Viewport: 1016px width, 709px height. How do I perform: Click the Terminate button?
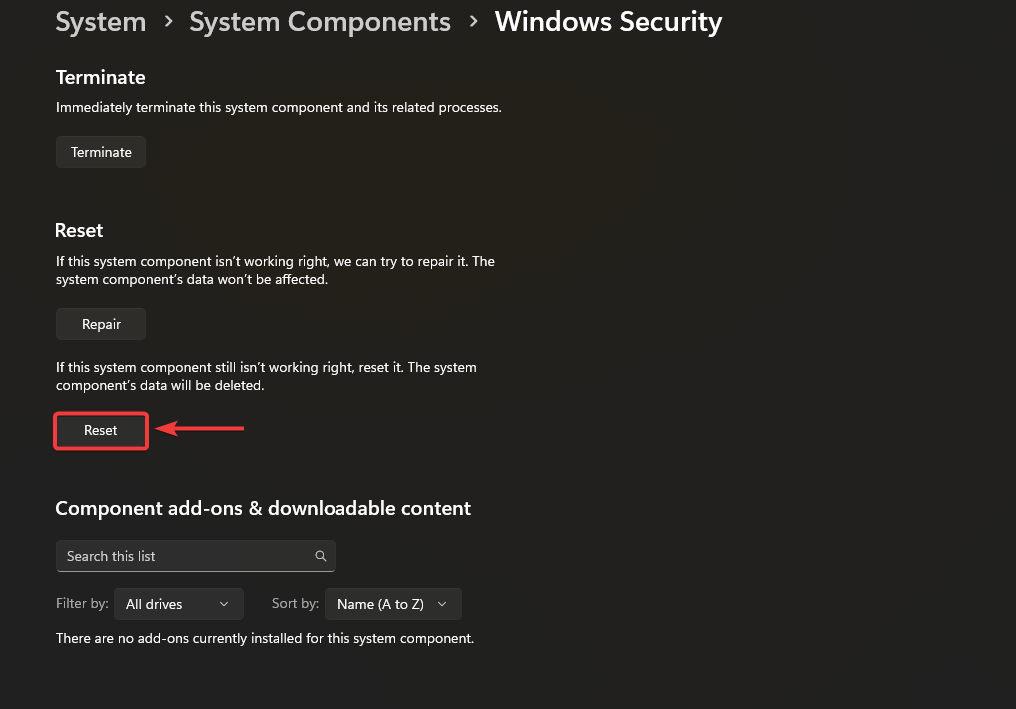(101, 152)
